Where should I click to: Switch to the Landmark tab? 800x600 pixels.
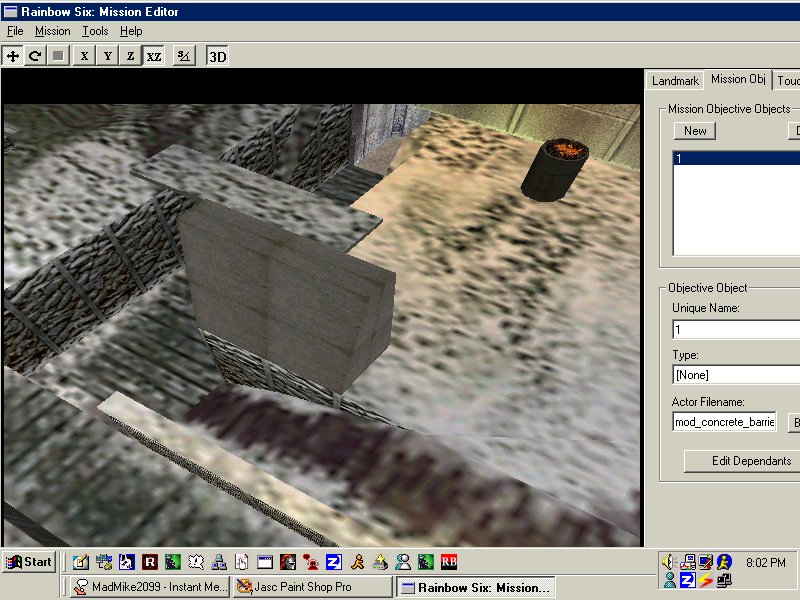[674, 81]
